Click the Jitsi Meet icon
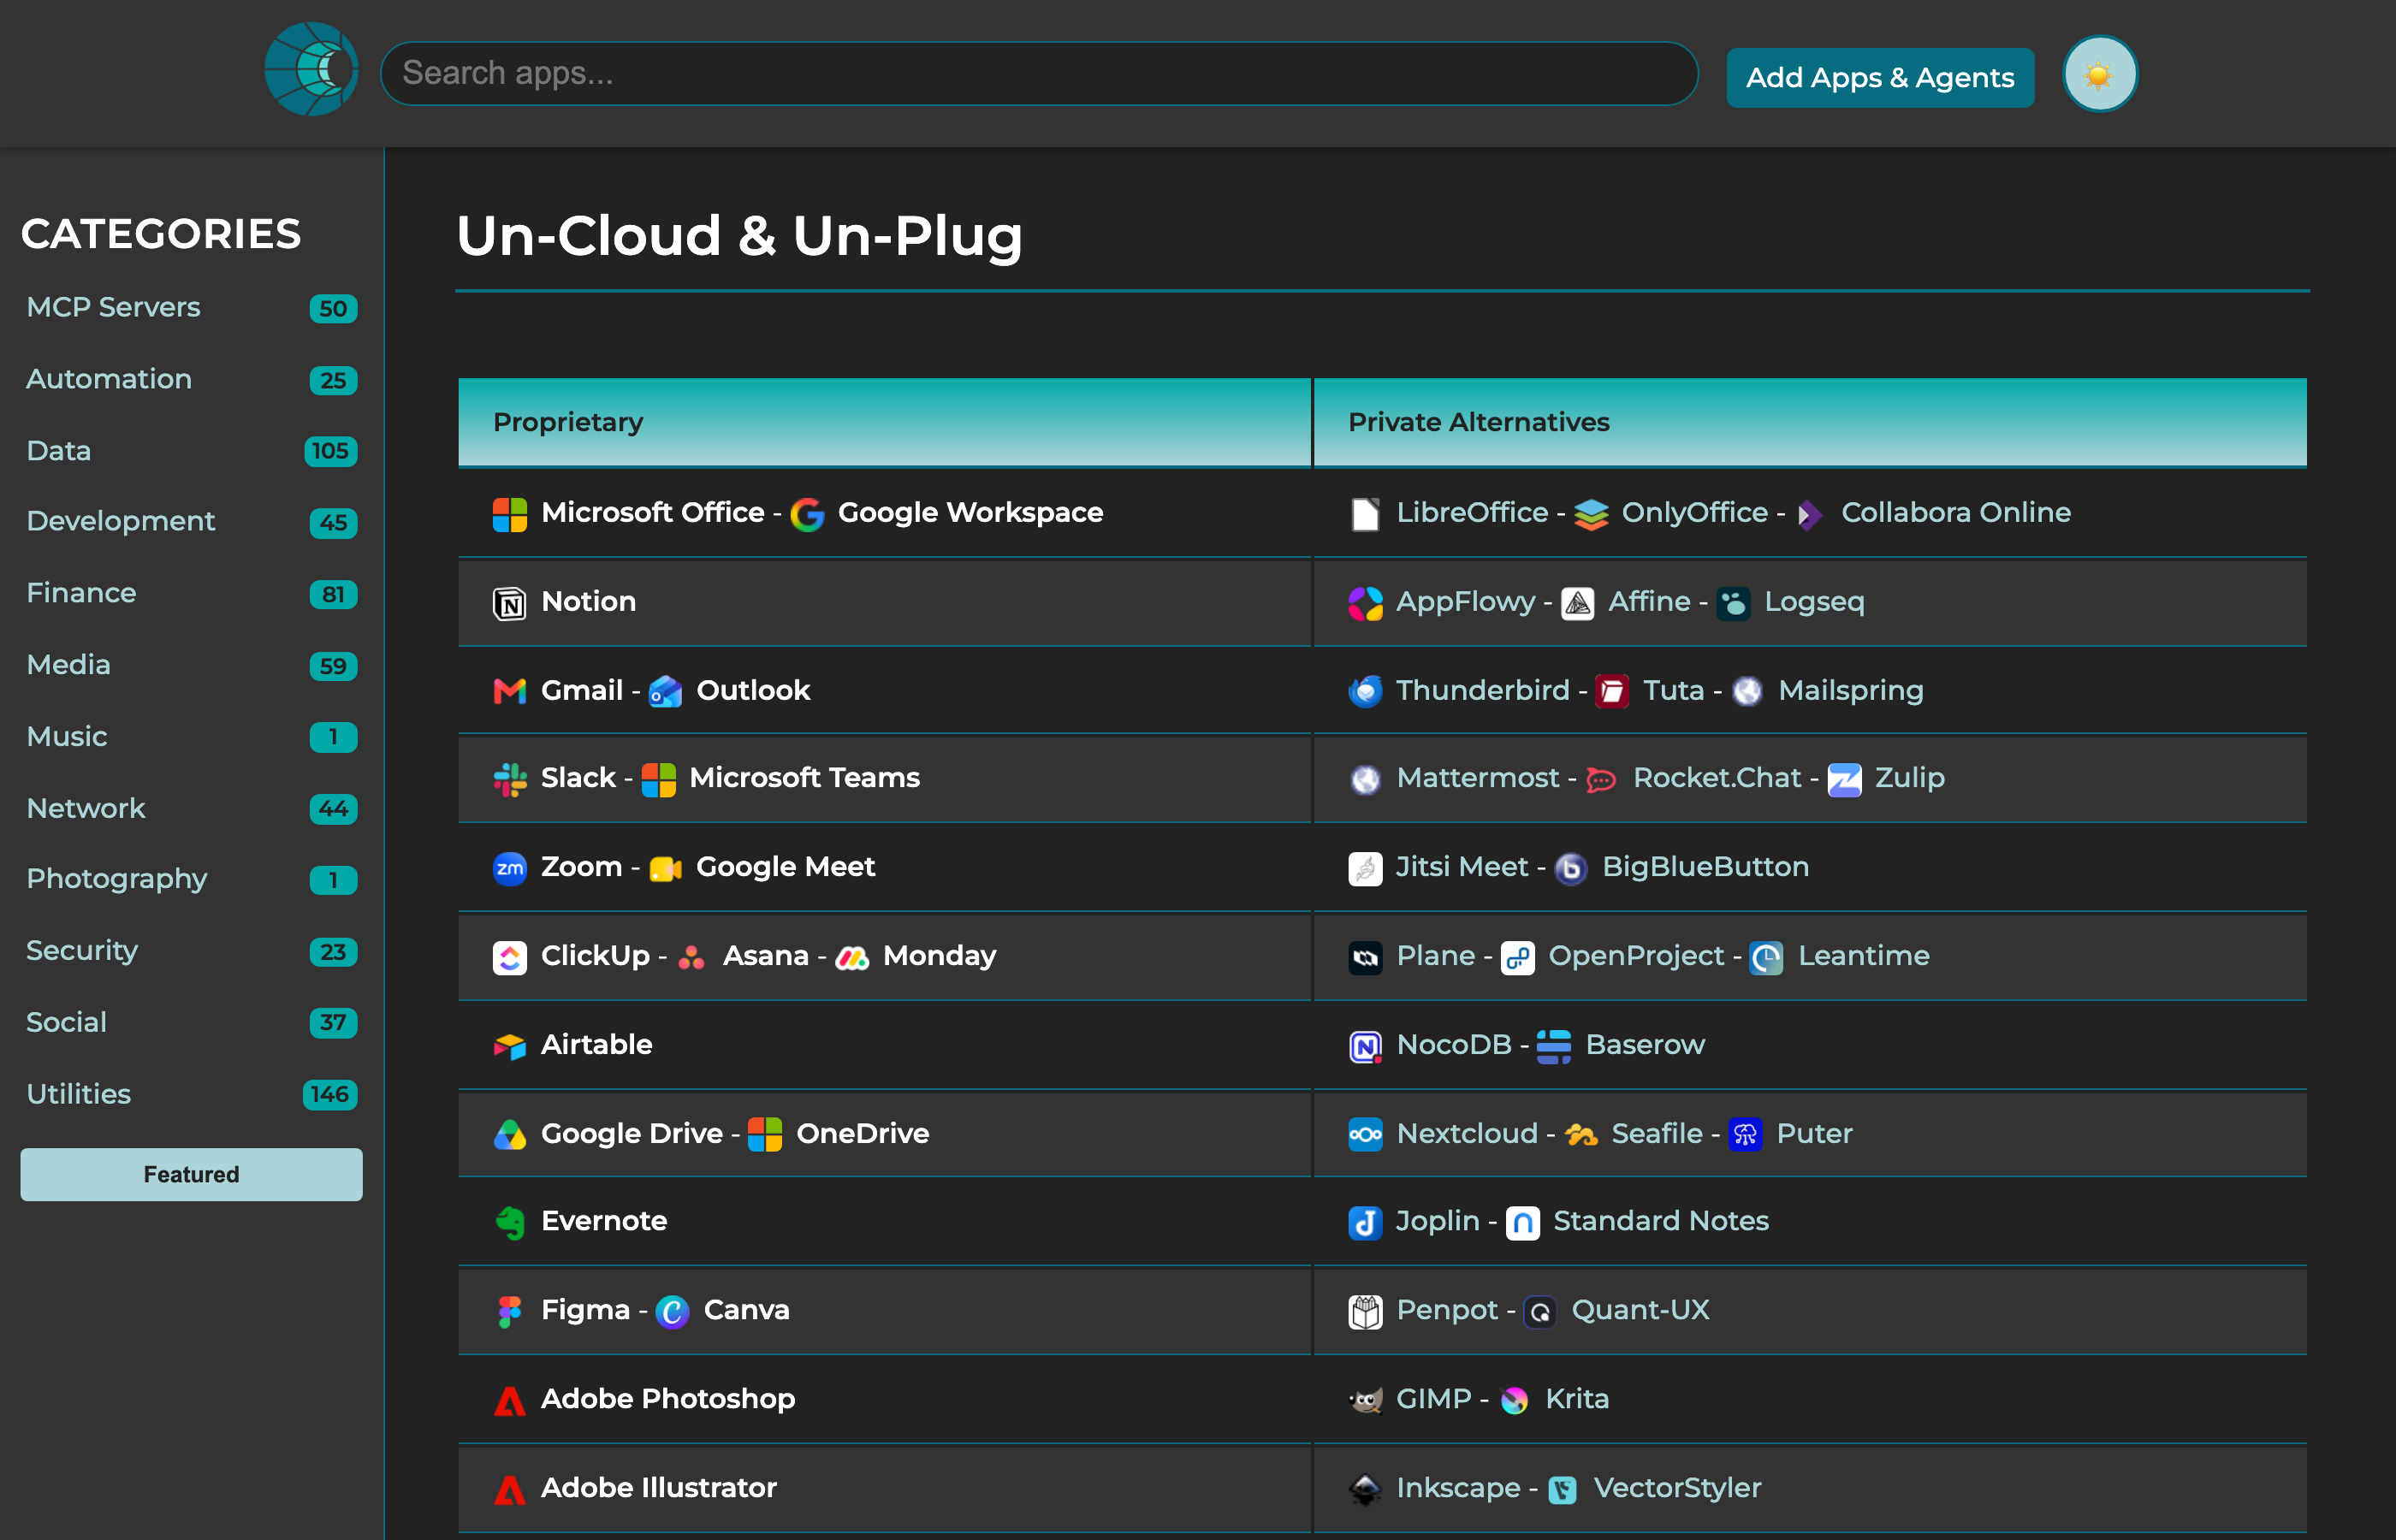The width and height of the screenshot is (2396, 1540). [x=1365, y=868]
